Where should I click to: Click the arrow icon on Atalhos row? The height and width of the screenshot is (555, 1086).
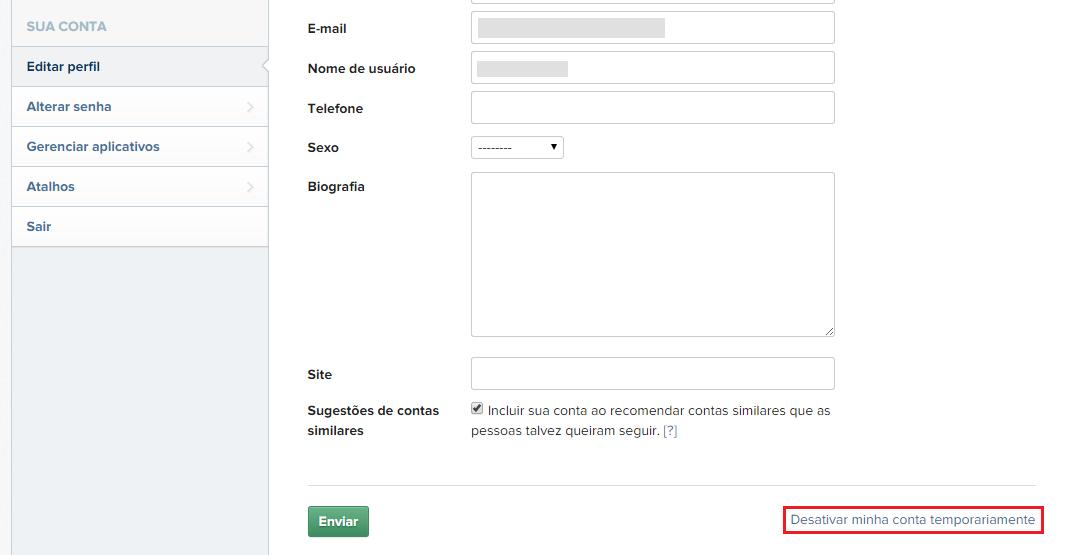tap(249, 187)
